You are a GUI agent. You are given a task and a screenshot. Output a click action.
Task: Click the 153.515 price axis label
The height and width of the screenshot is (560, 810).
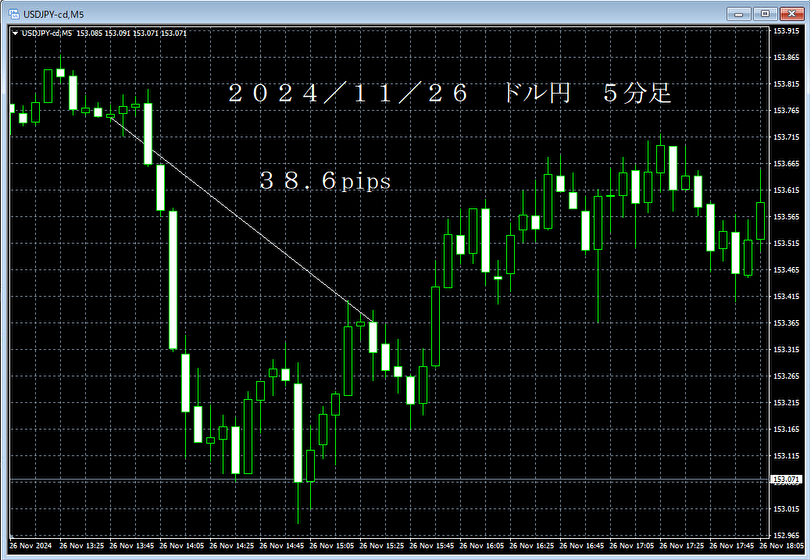tap(786, 243)
